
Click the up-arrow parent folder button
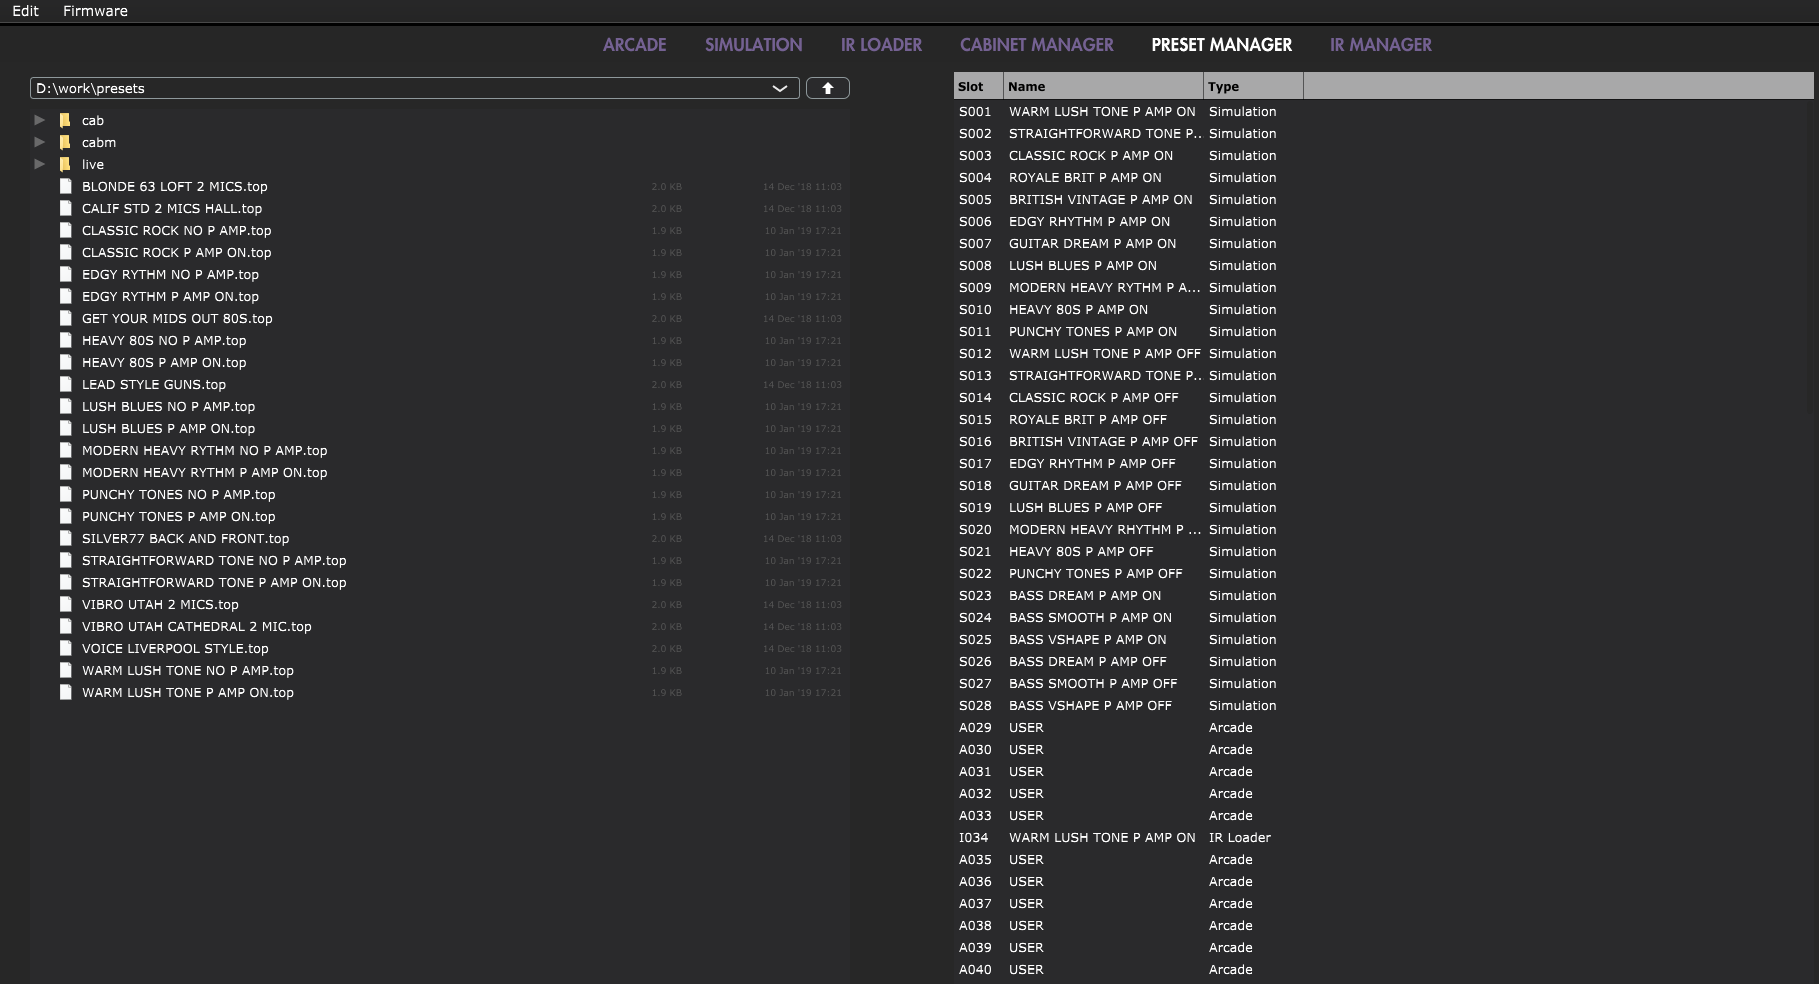(x=827, y=88)
